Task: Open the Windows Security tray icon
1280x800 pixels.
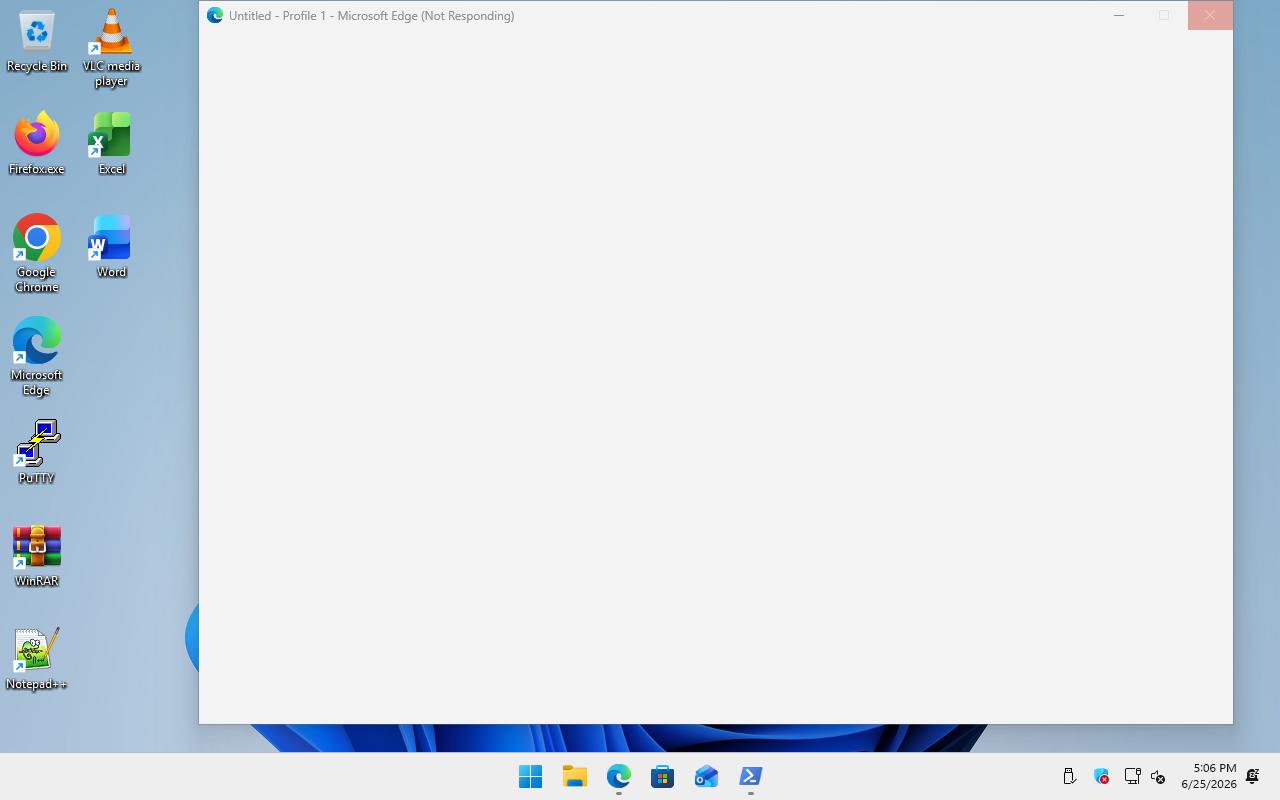Action: tap(1101, 776)
